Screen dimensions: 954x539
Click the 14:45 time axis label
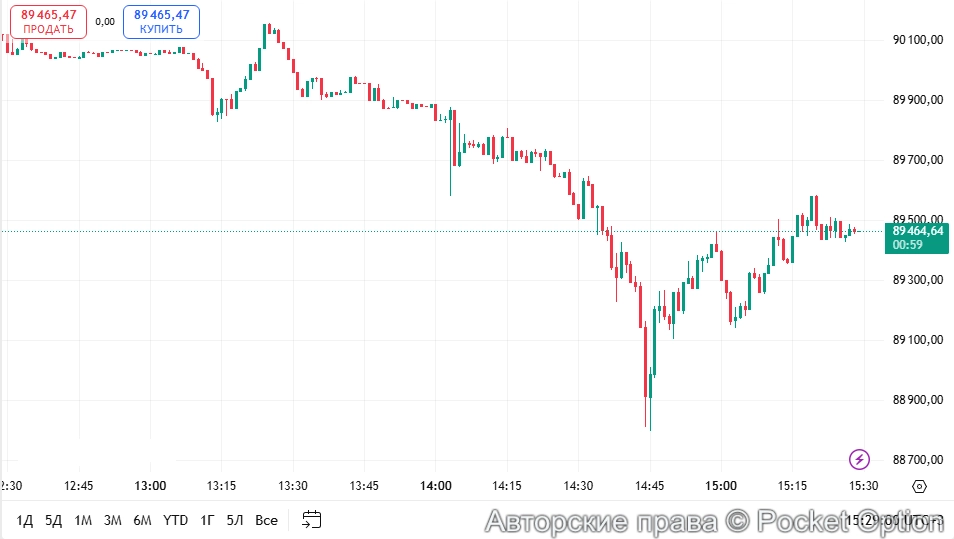click(x=650, y=486)
